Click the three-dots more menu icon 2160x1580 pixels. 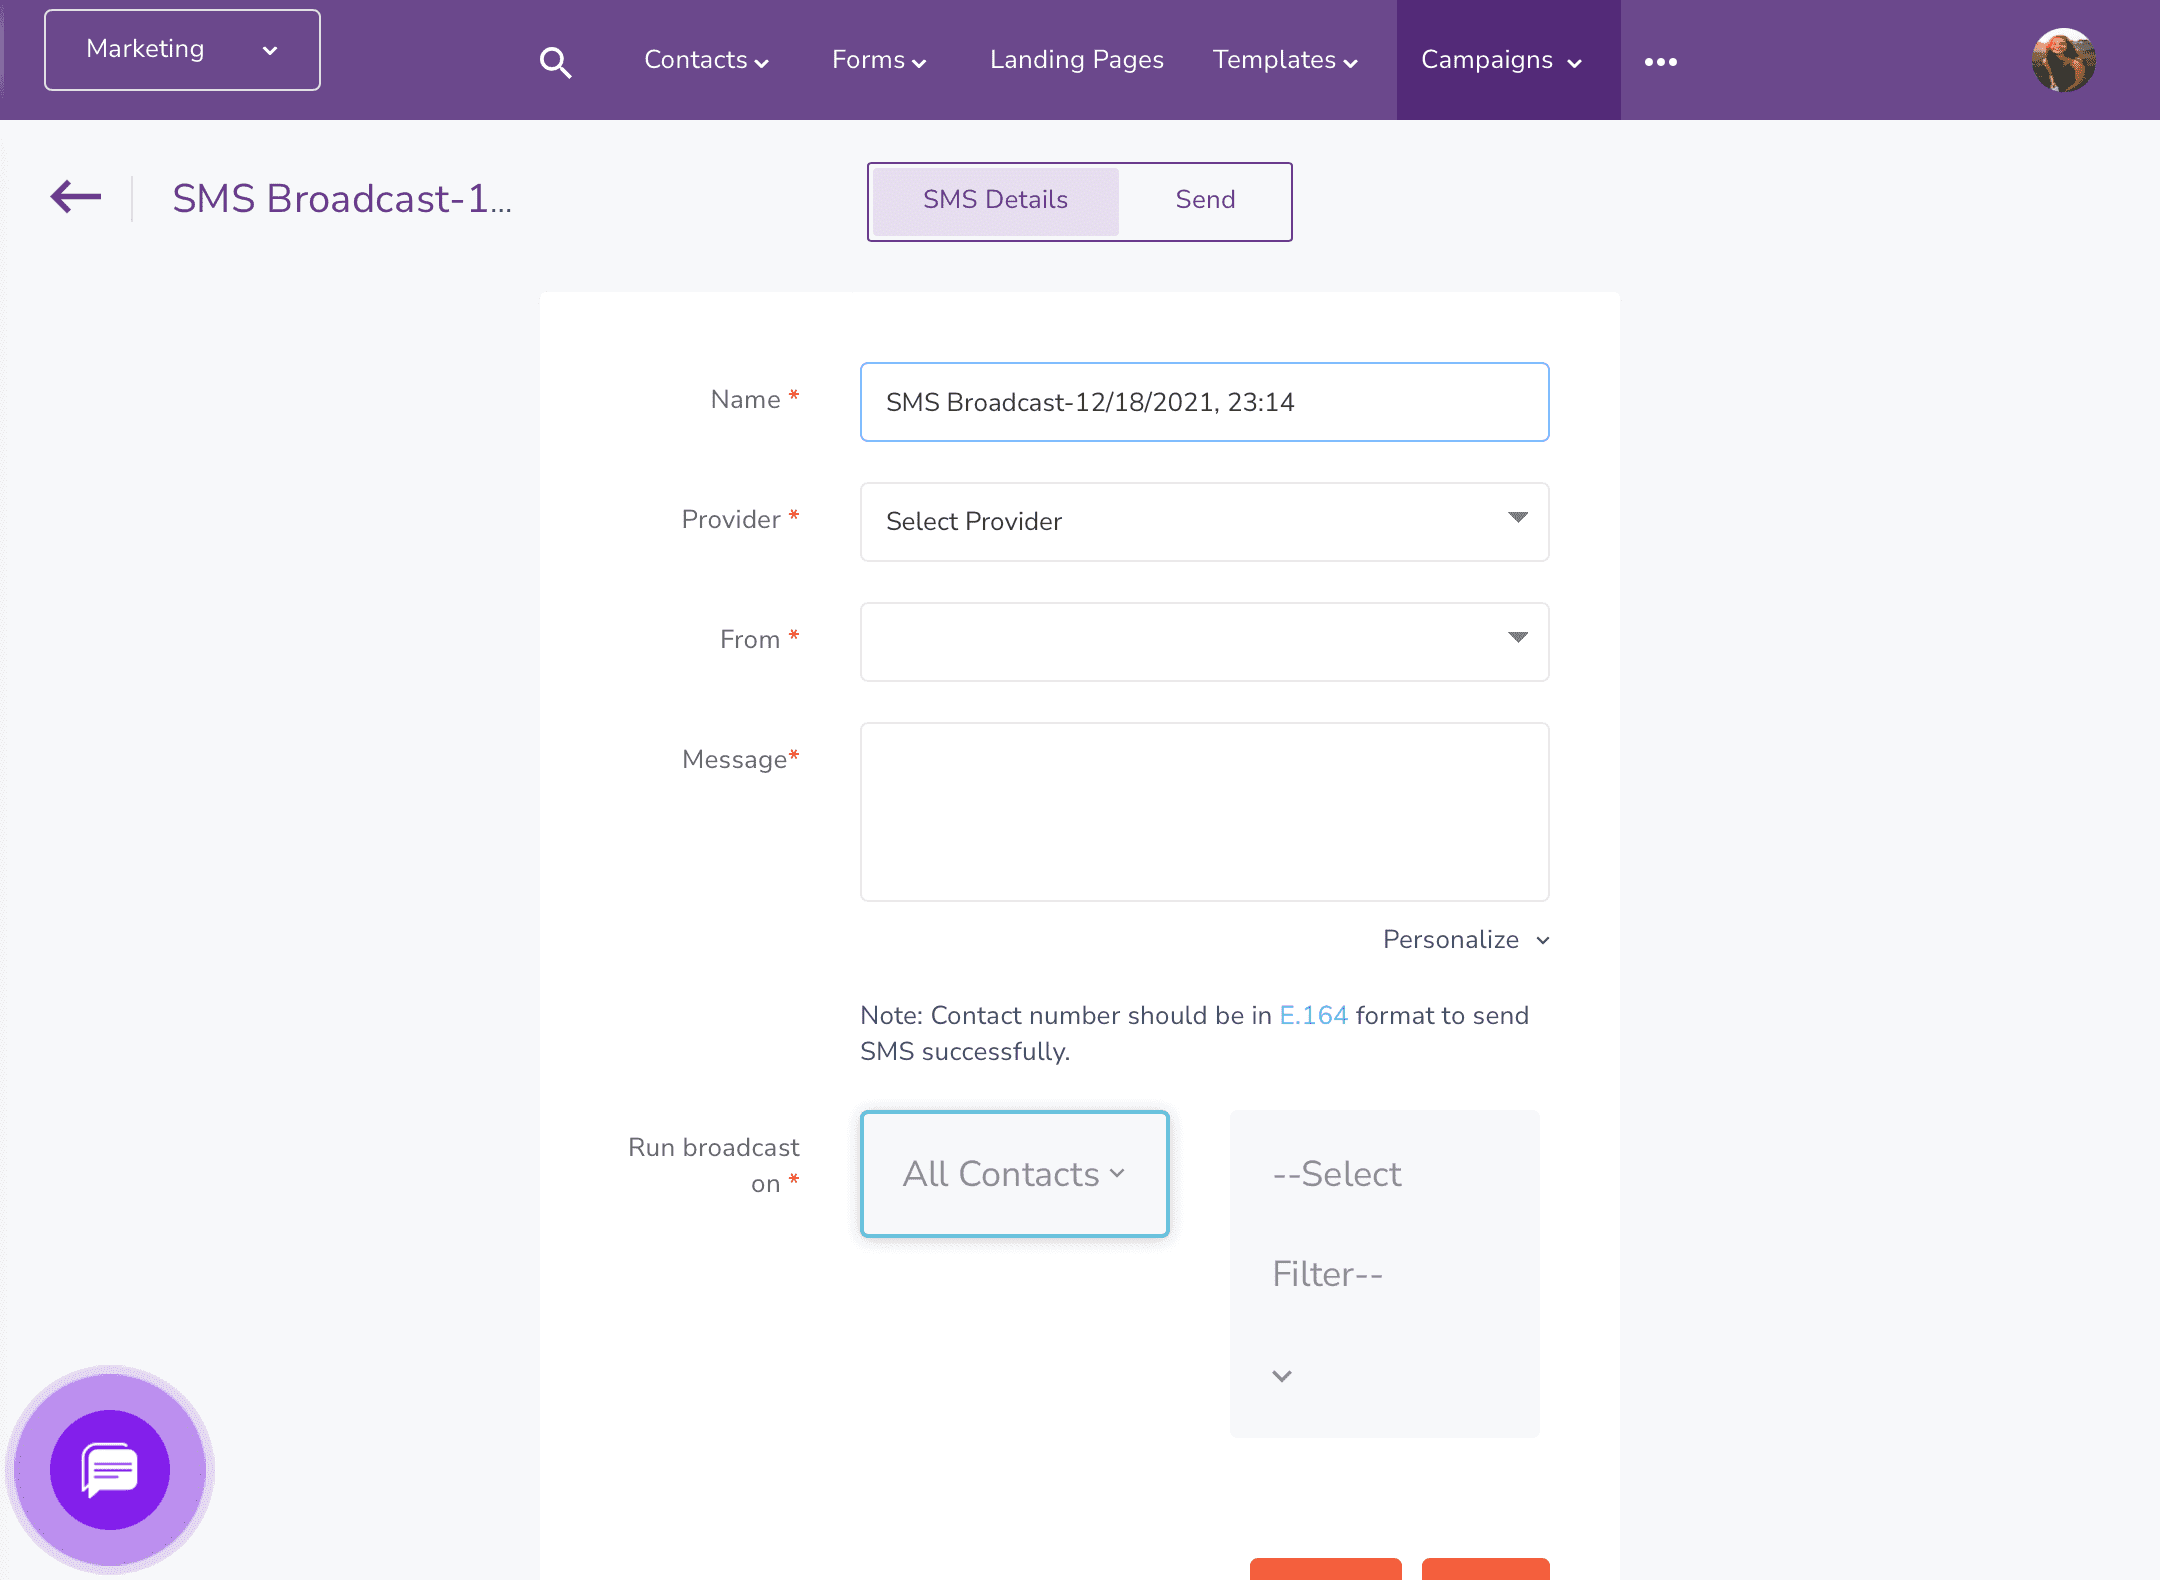pyautogui.click(x=1660, y=62)
